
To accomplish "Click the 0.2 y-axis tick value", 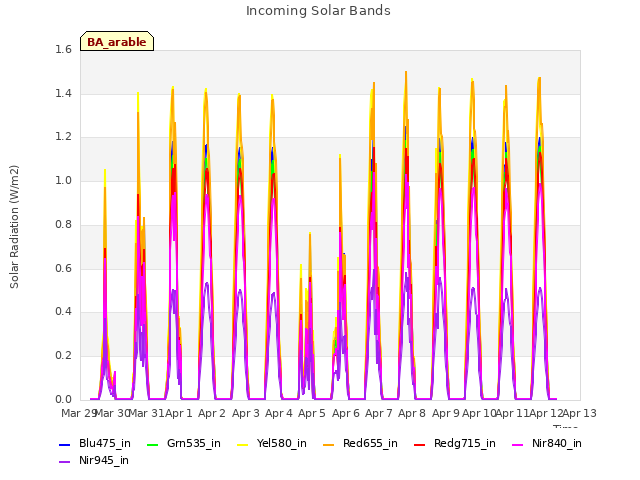I will click(x=63, y=356).
